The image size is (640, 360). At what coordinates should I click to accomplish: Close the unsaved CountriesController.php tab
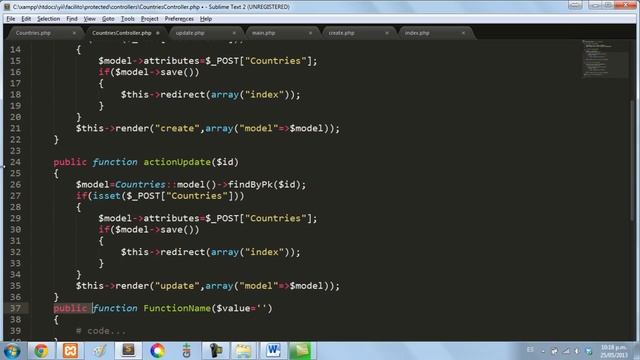coord(158,33)
